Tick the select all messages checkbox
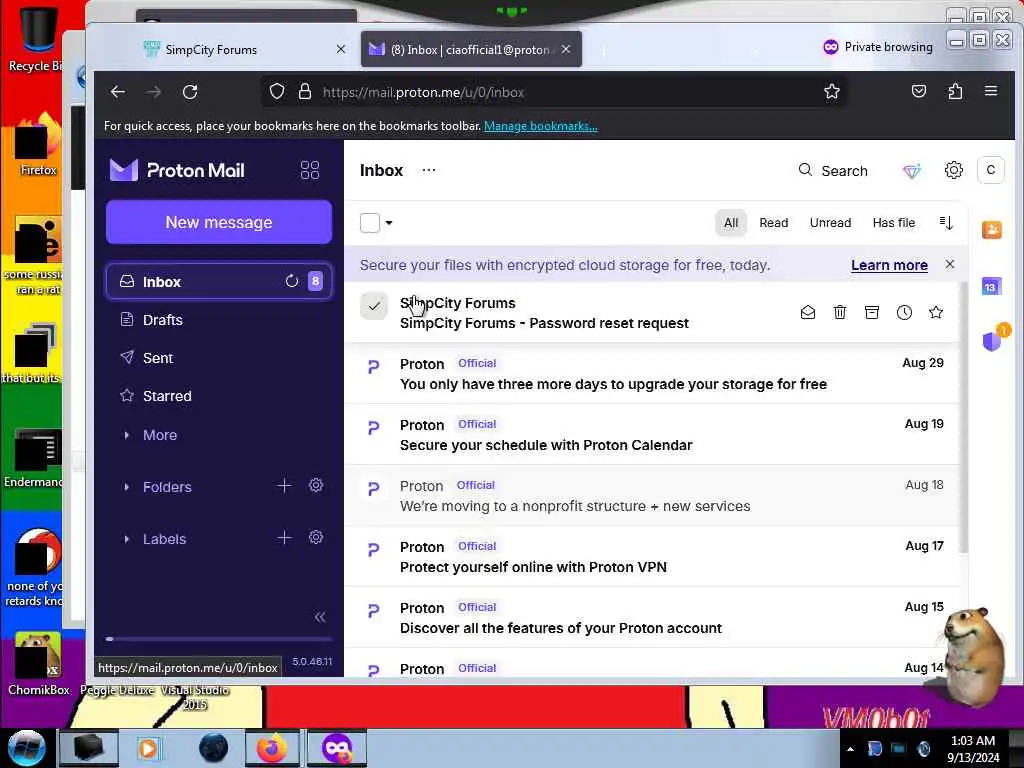 click(370, 223)
